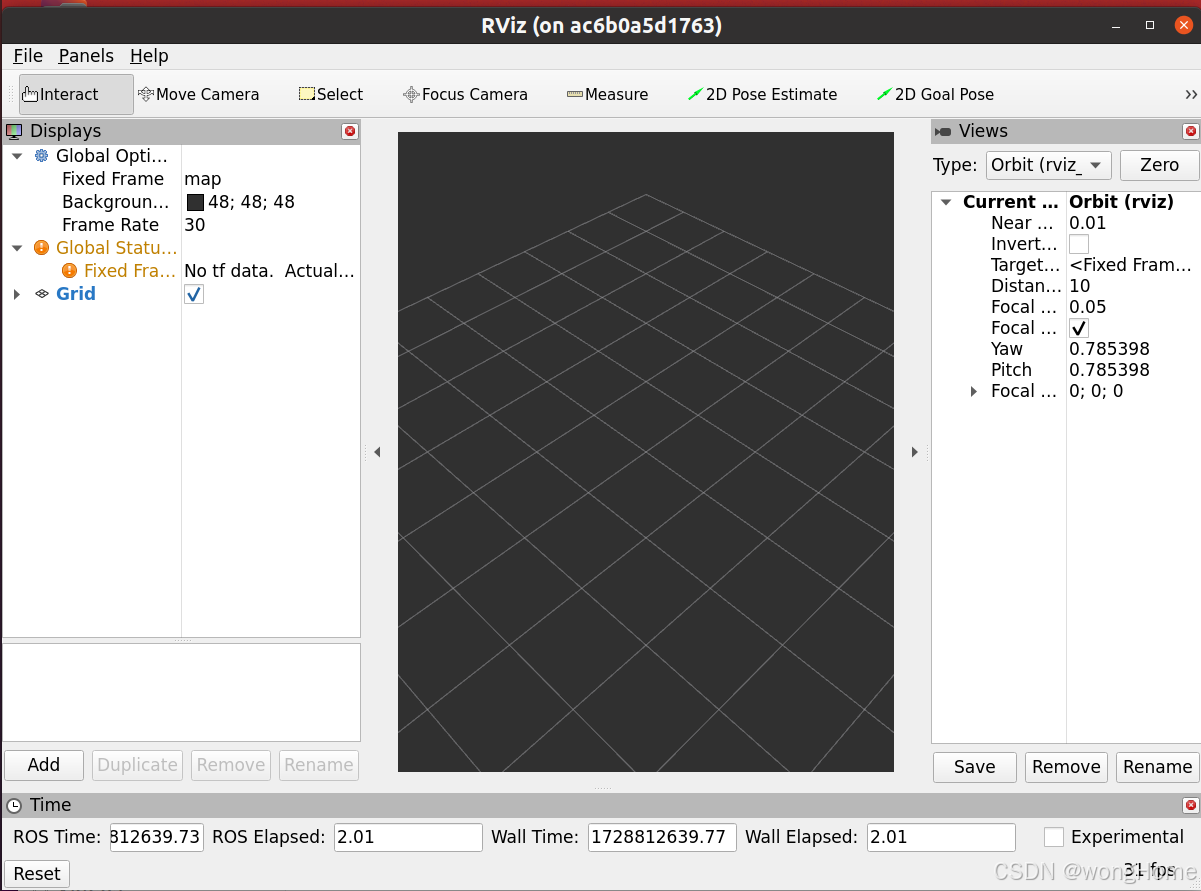Show more toolbar tools via chevron
The image size is (1201, 891).
[1191, 94]
